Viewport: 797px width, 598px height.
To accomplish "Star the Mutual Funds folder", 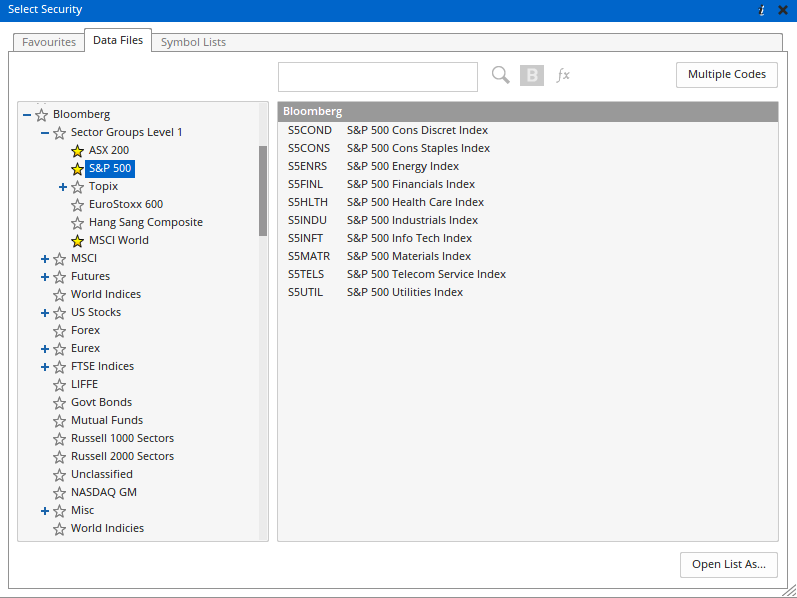I will pyautogui.click(x=59, y=421).
